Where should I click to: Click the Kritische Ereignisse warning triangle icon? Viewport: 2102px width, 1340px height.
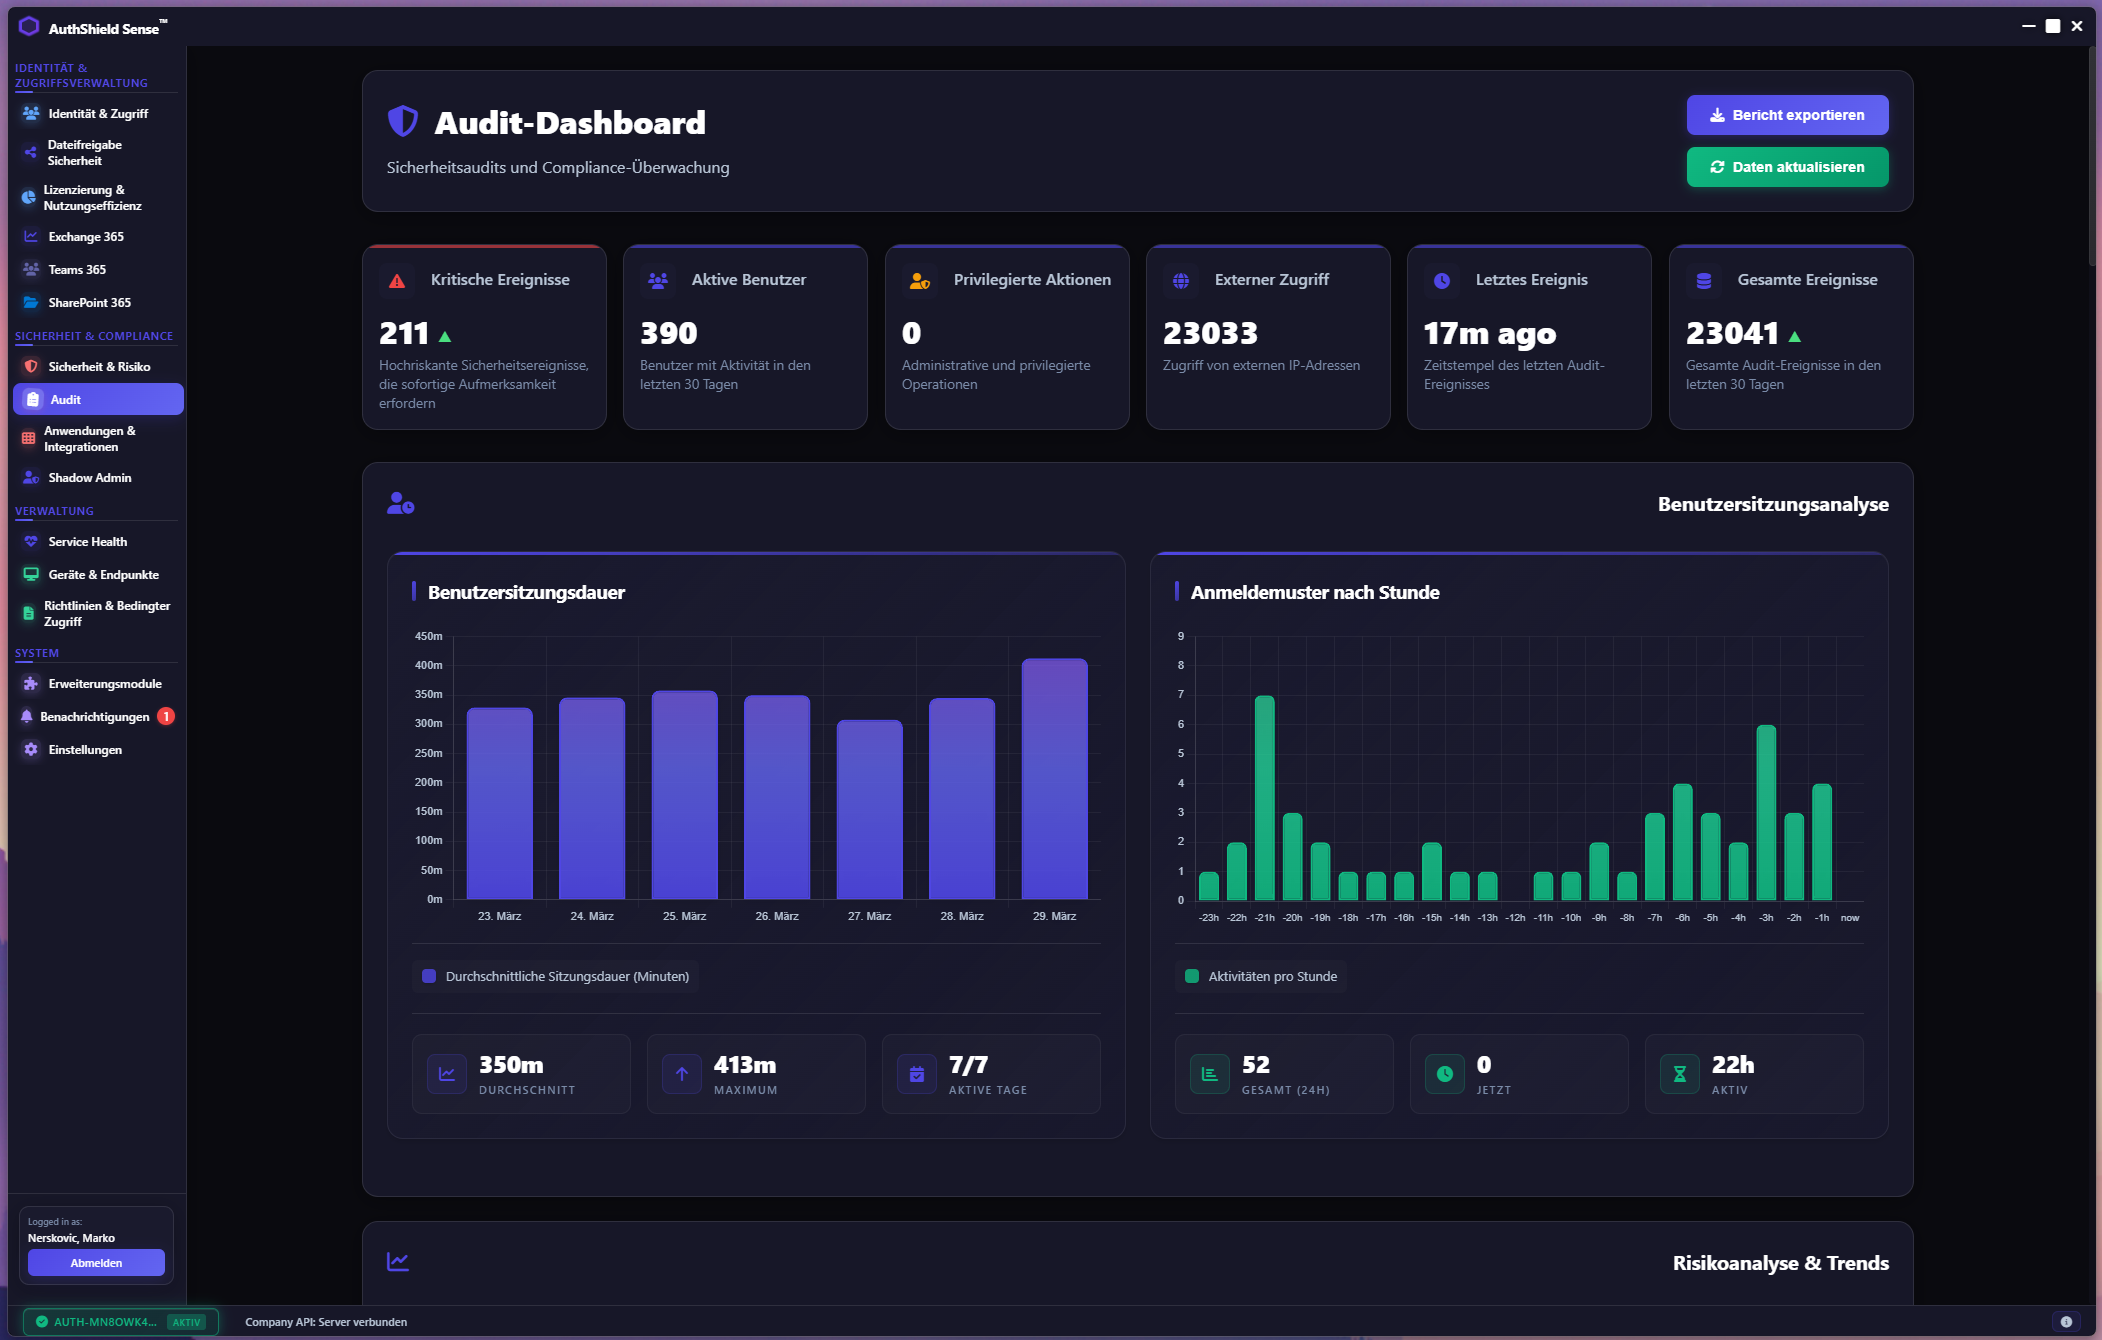(x=397, y=281)
